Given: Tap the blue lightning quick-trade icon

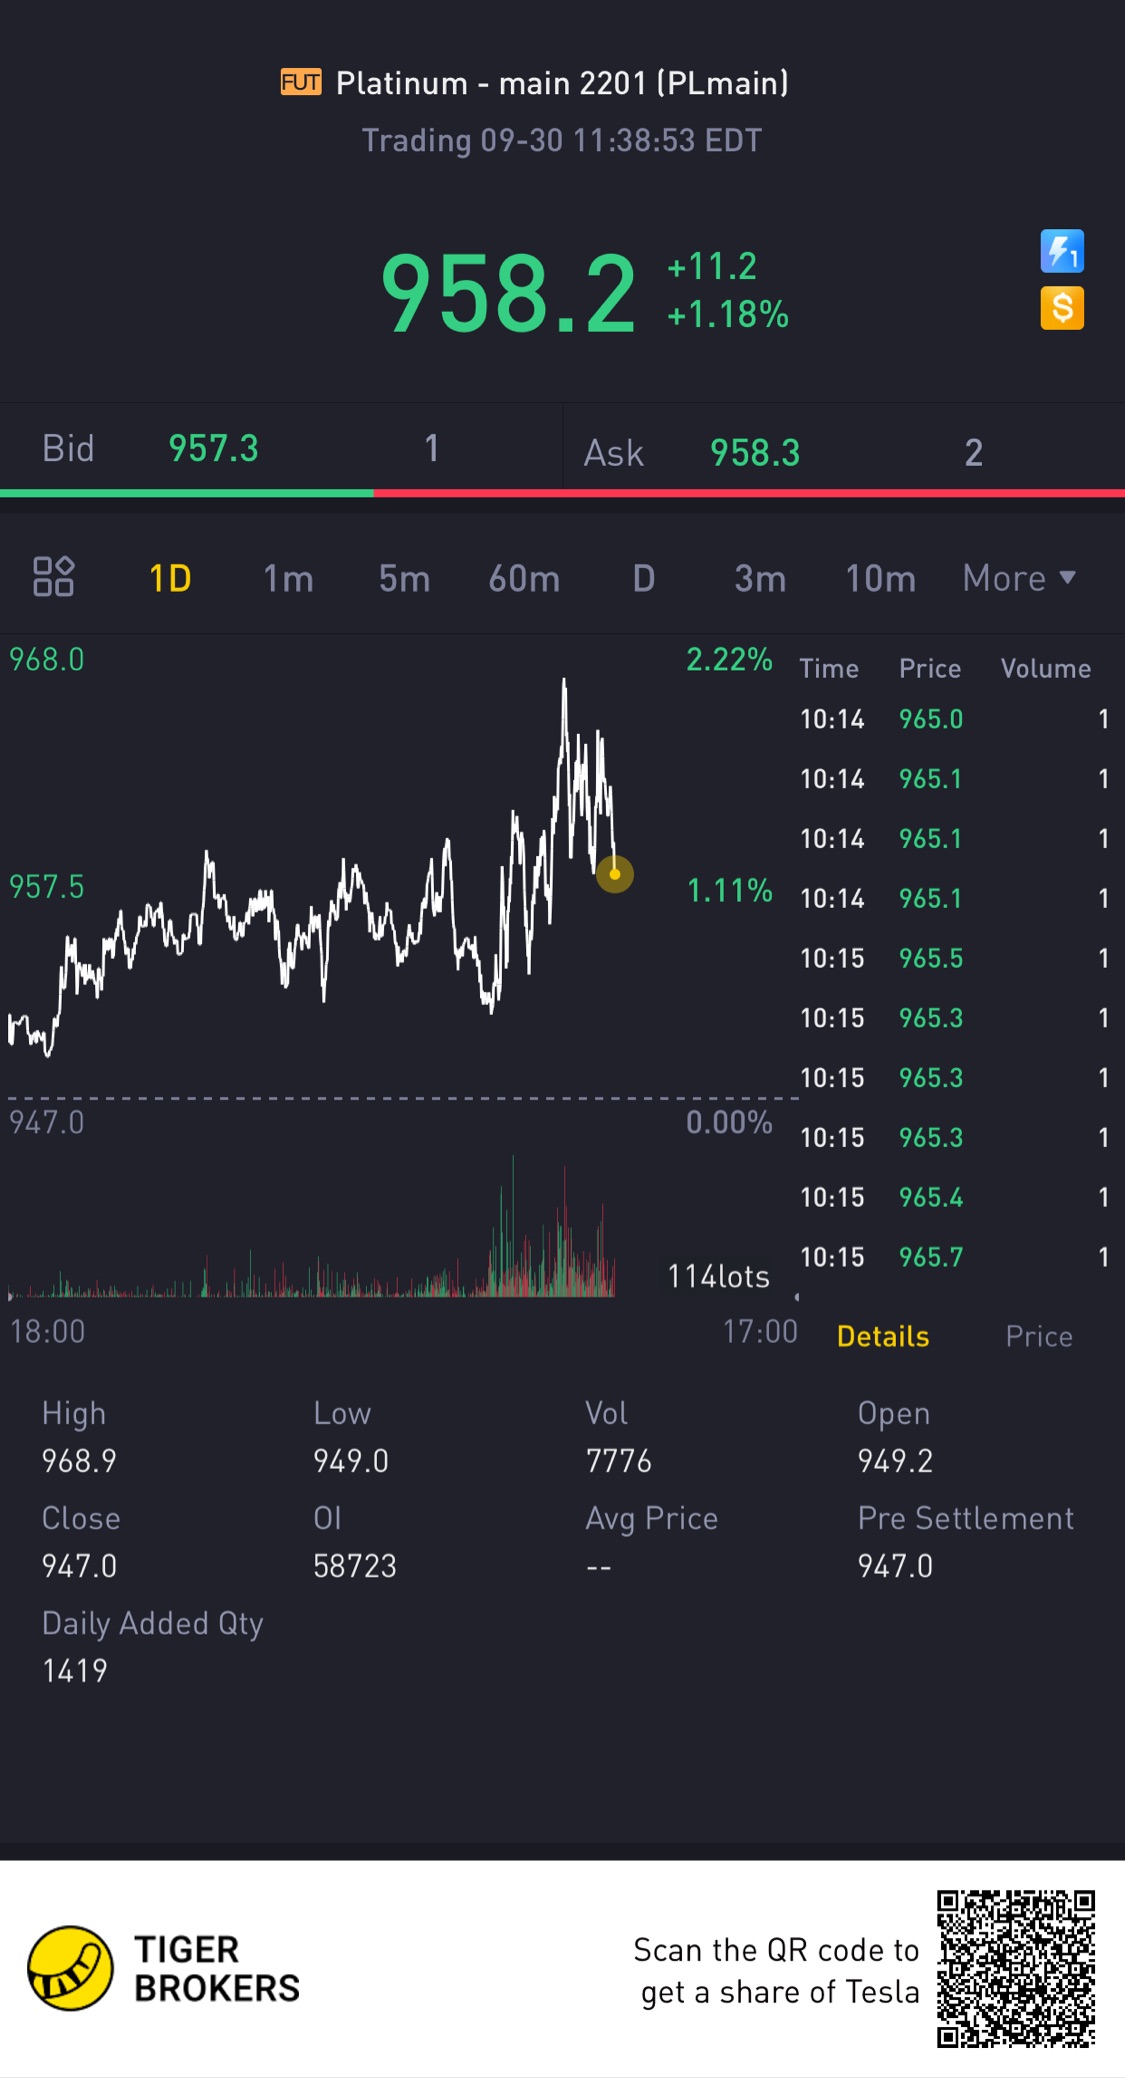Looking at the screenshot, I should (1061, 251).
